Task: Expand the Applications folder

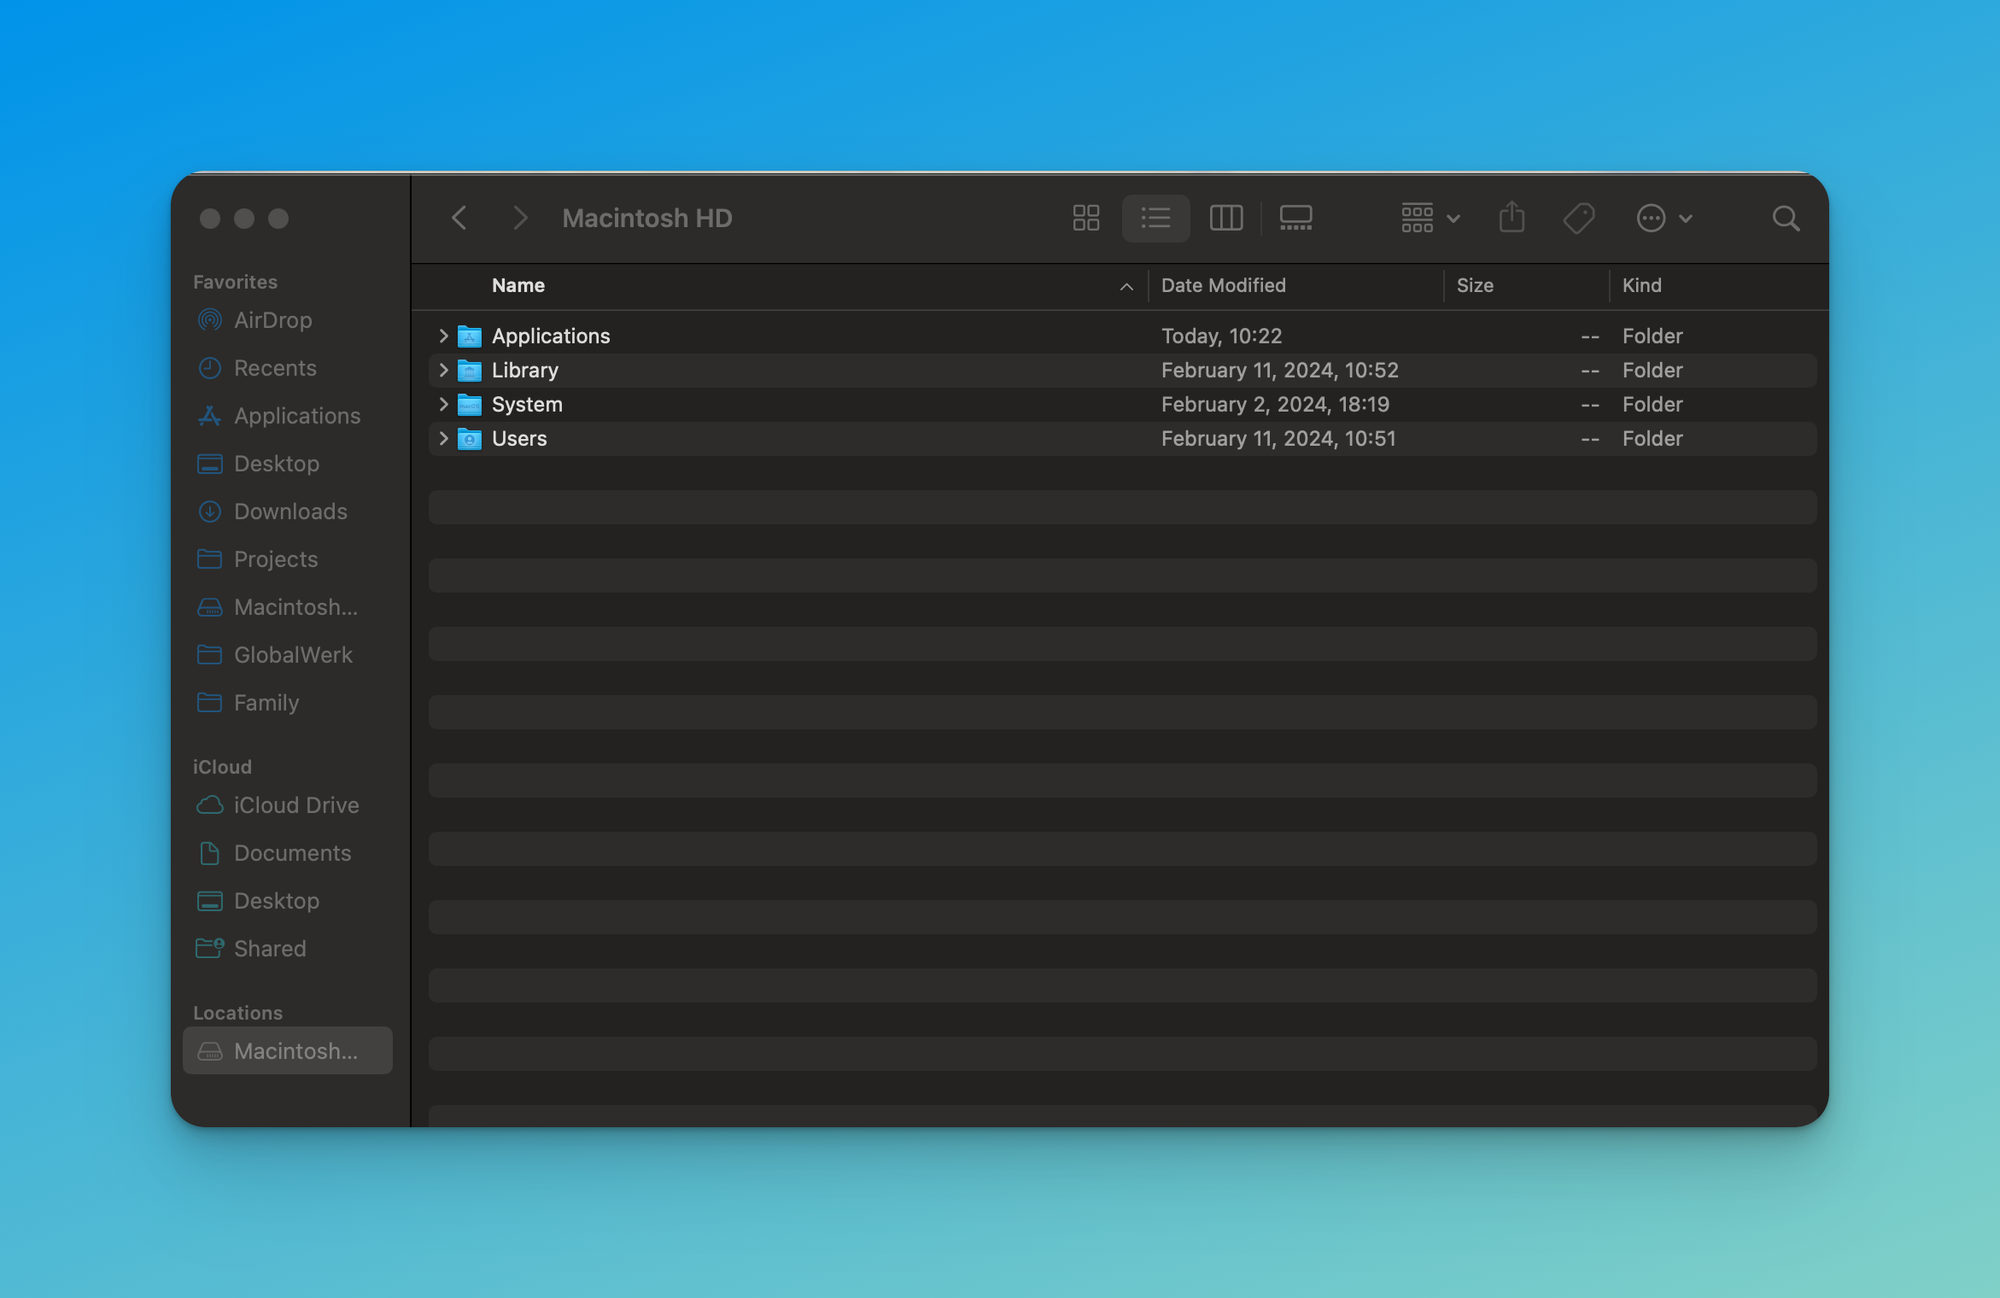Action: pyautogui.click(x=443, y=335)
